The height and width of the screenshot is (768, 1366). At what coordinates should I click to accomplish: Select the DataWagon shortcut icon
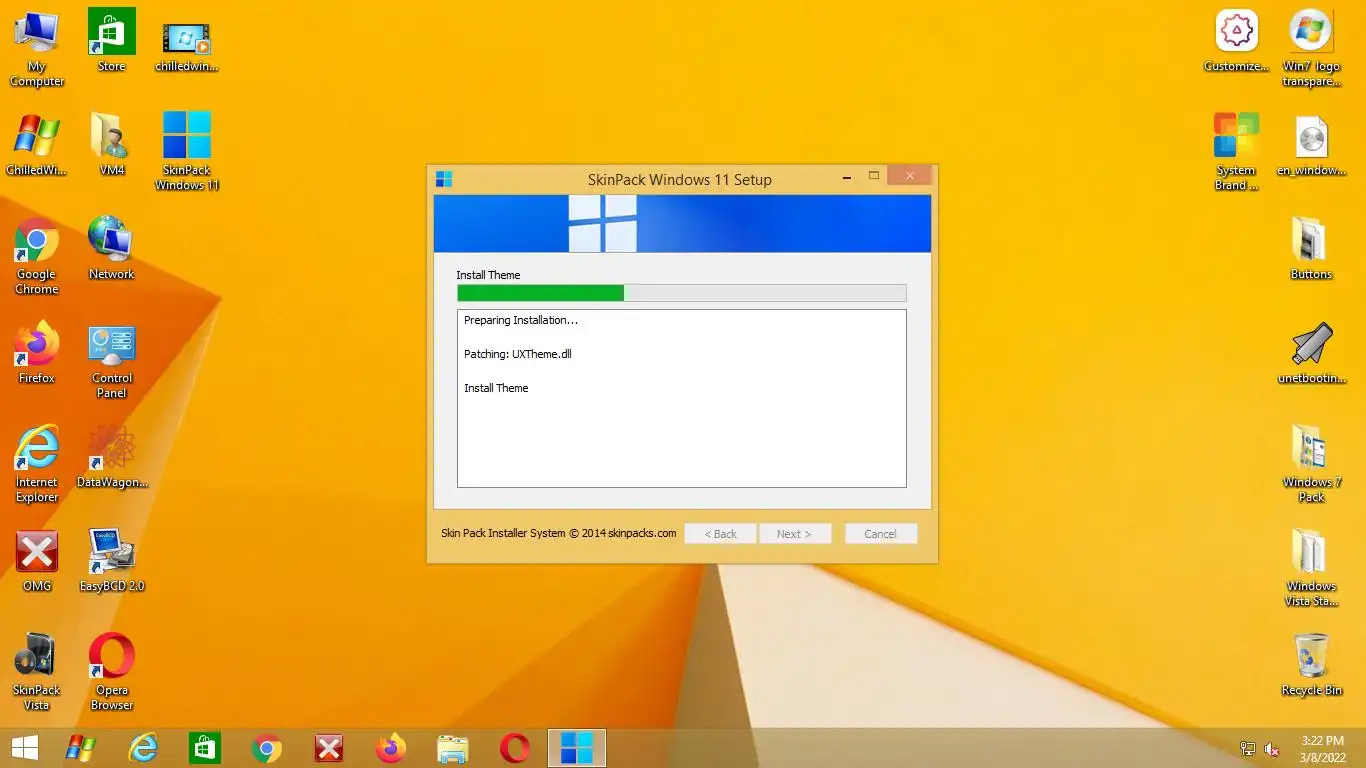[x=111, y=456]
